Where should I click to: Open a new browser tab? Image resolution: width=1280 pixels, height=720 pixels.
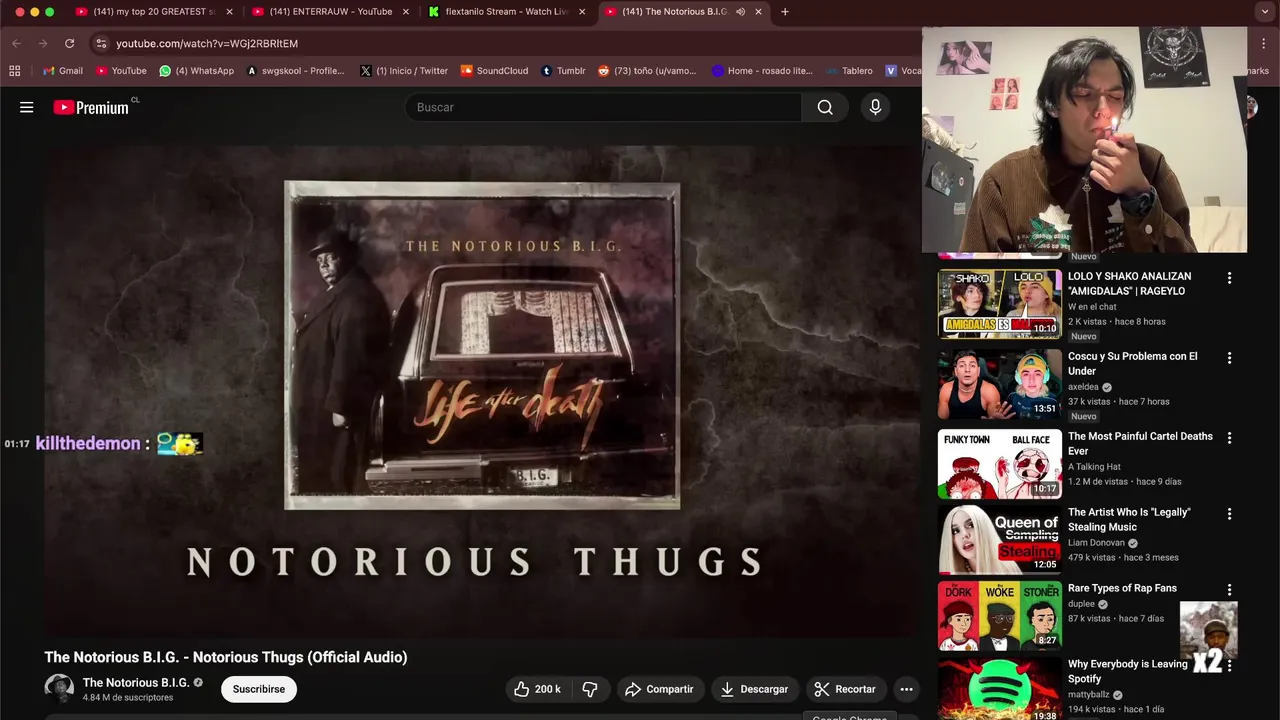(785, 12)
